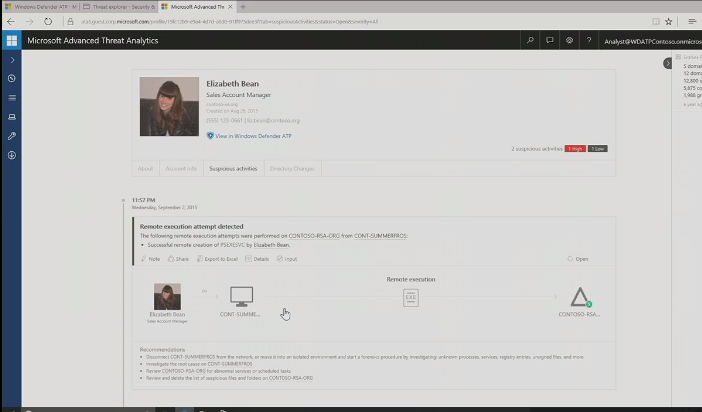
Task: Filter by the red High severity badge
Action: pyautogui.click(x=575, y=148)
